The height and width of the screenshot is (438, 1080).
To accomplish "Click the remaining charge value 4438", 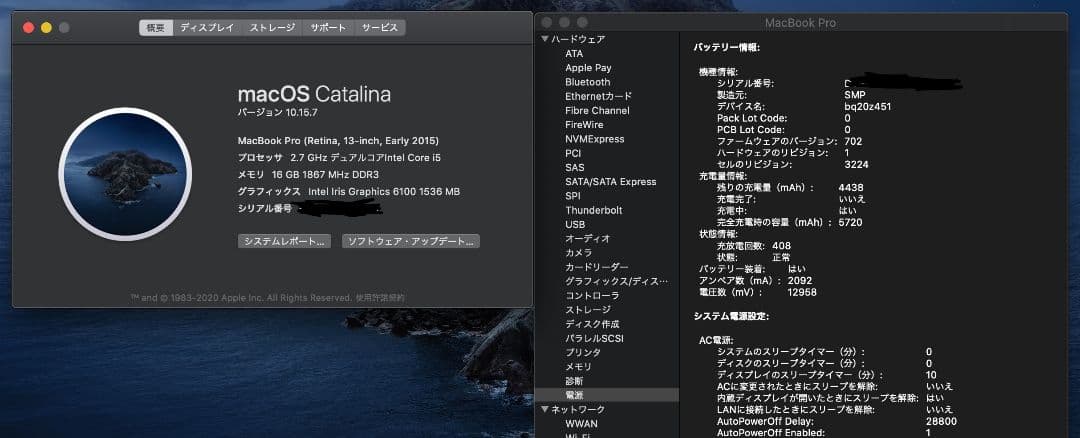I will (851, 187).
